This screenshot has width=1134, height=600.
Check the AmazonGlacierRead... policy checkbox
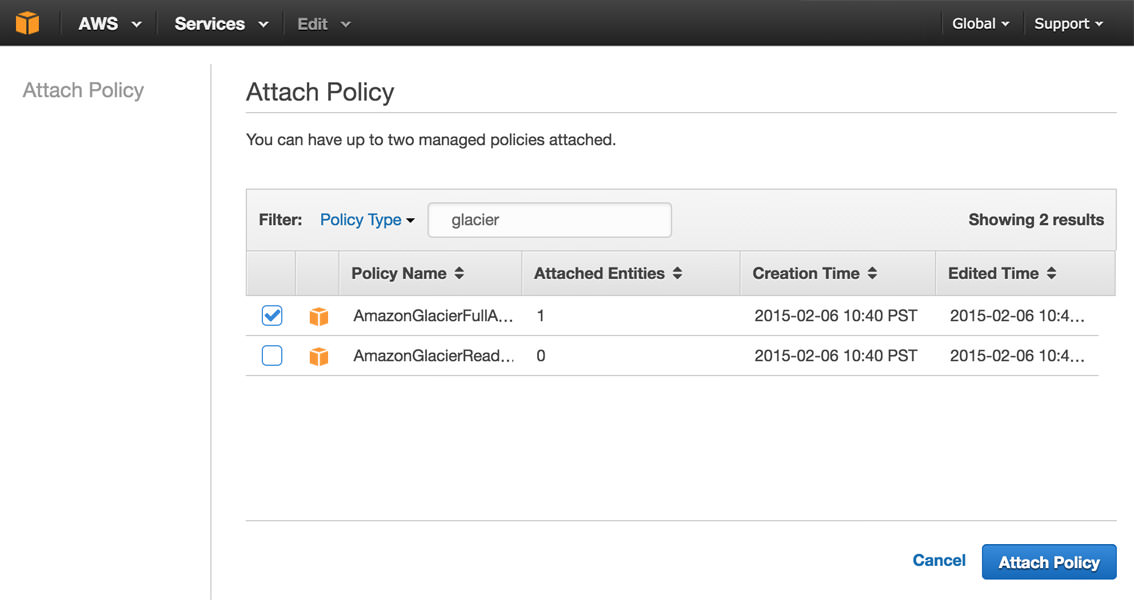[272, 356]
